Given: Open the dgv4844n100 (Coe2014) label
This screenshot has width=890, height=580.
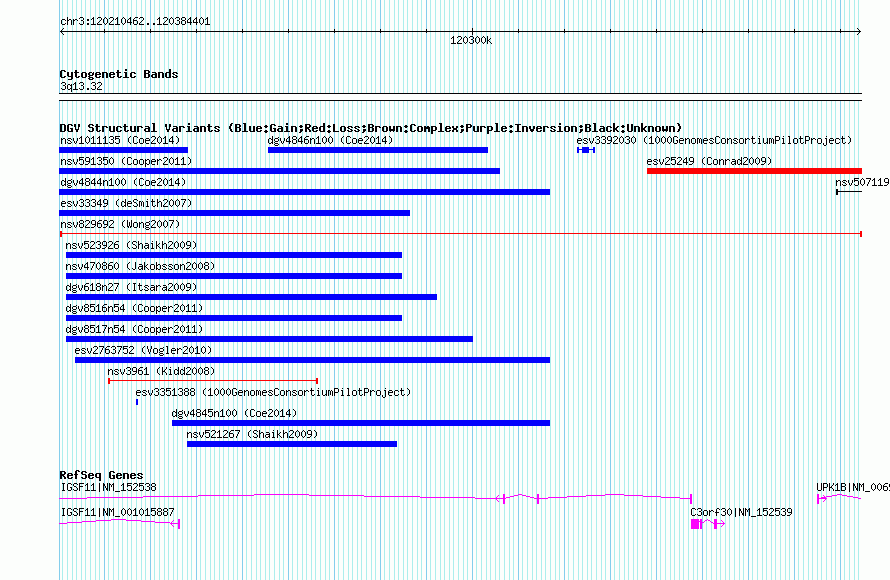Looking at the screenshot, I should pos(123,182).
